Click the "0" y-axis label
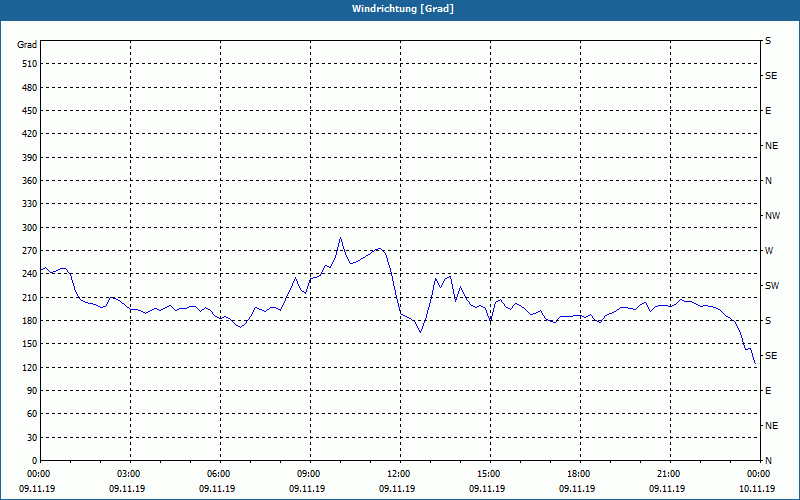Image resolution: width=800 pixels, height=500 pixels. [x=34, y=460]
